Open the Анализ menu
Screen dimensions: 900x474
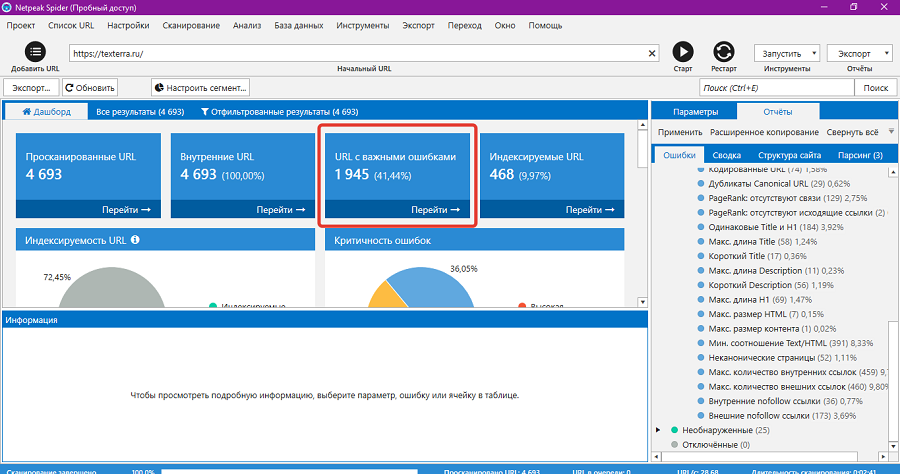click(x=247, y=25)
